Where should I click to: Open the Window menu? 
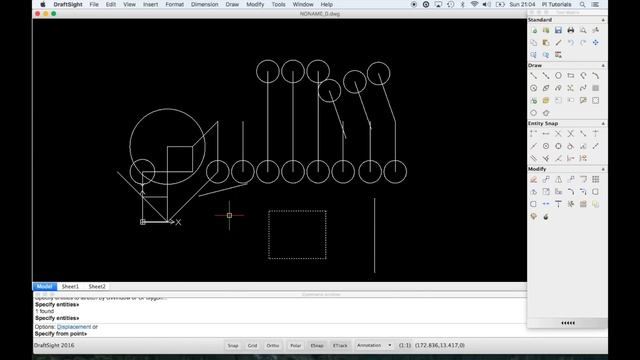[303, 4]
